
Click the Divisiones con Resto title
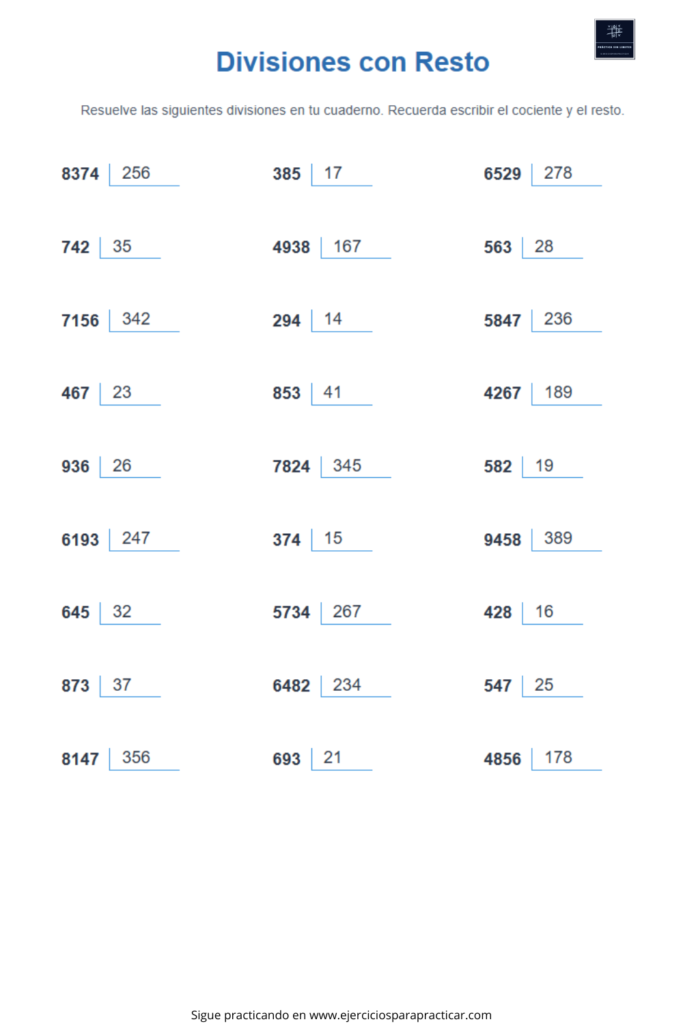click(353, 62)
